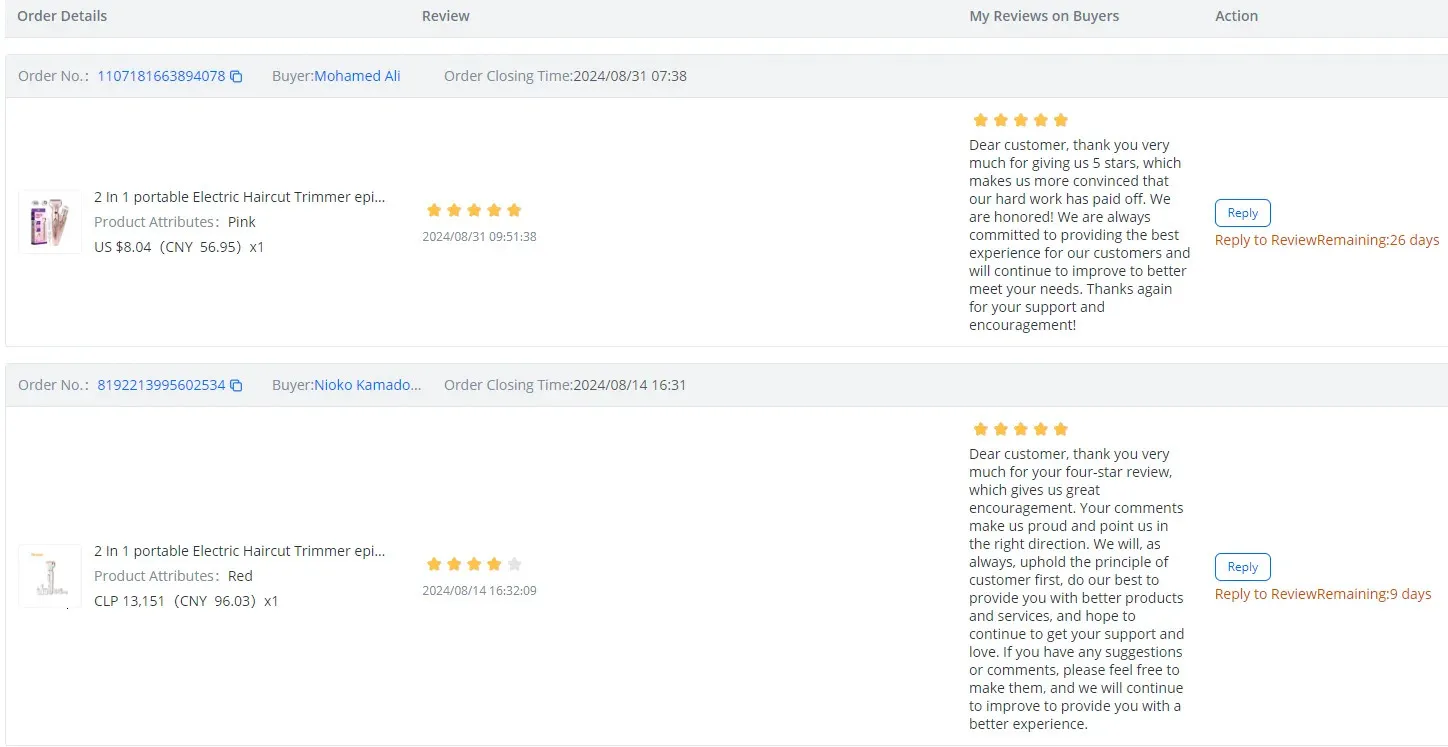Screen dimensions: 1448x747
Task: Click seller's five-star rating for Nioko Kamado
Action: (x=1020, y=429)
